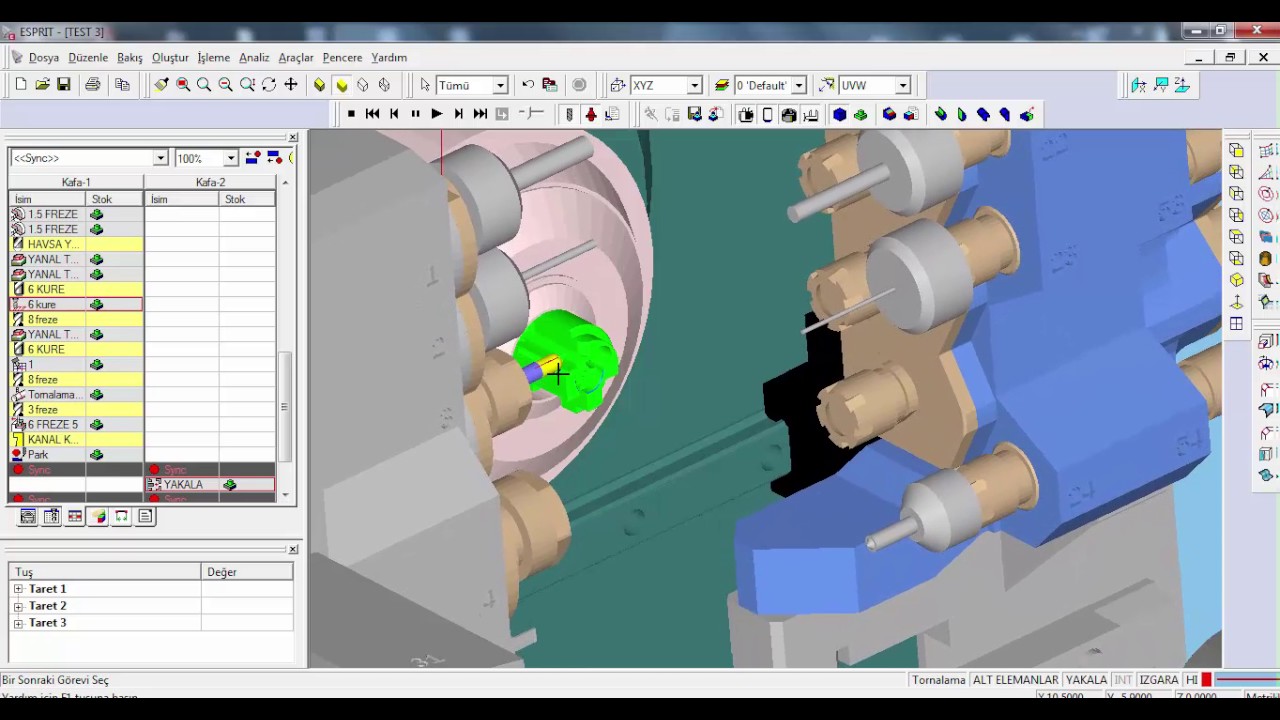Open the Analiz menu
1280x720 pixels.
point(254,58)
